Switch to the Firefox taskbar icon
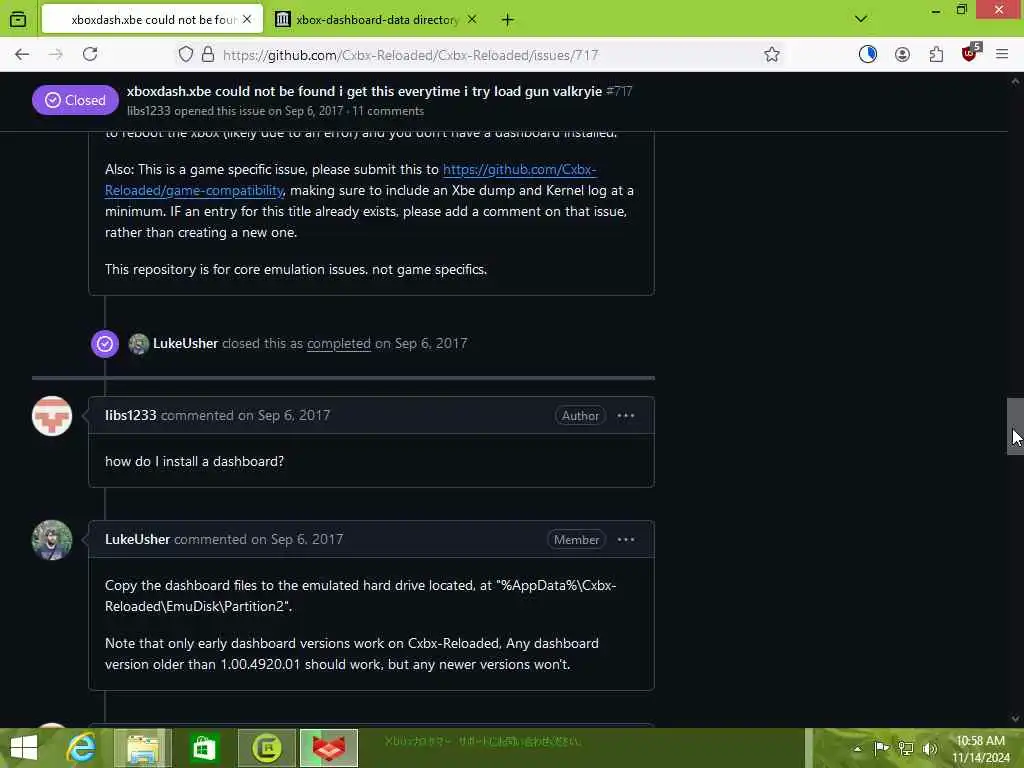 pos(328,748)
